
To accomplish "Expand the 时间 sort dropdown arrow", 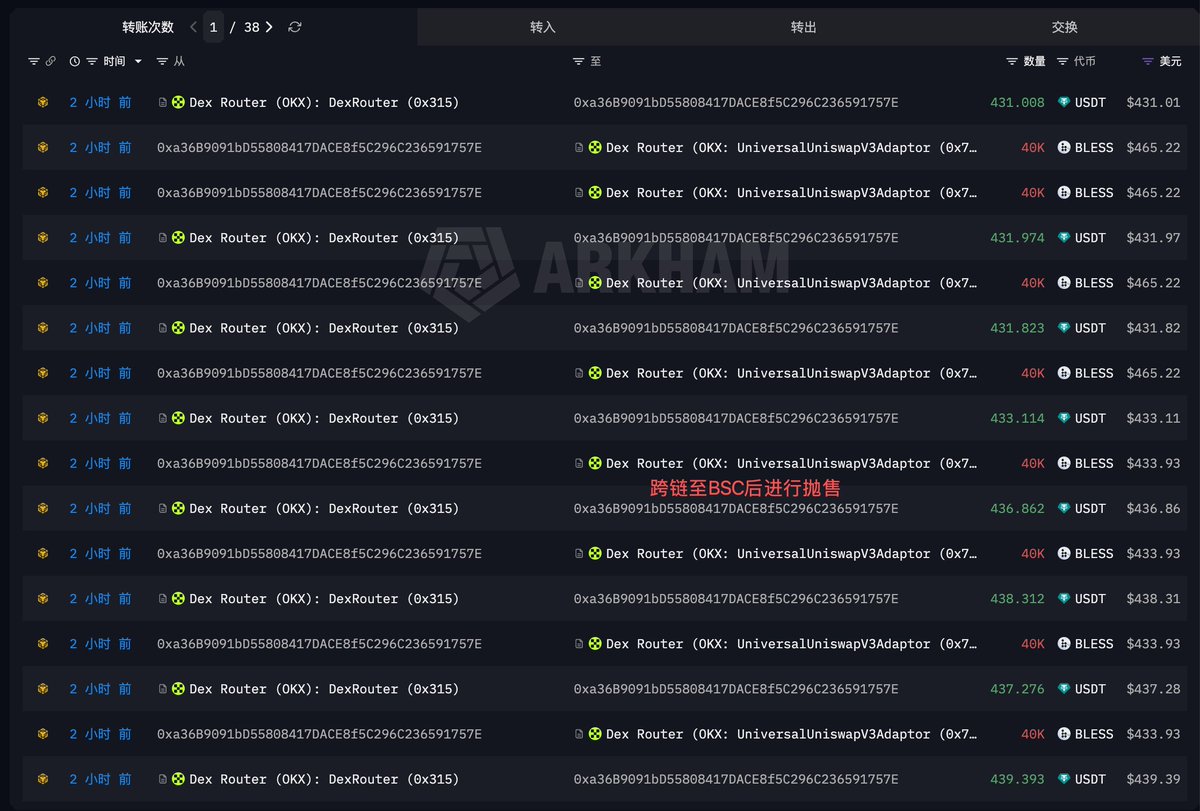I will pyautogui.click(x=138, y=62).
